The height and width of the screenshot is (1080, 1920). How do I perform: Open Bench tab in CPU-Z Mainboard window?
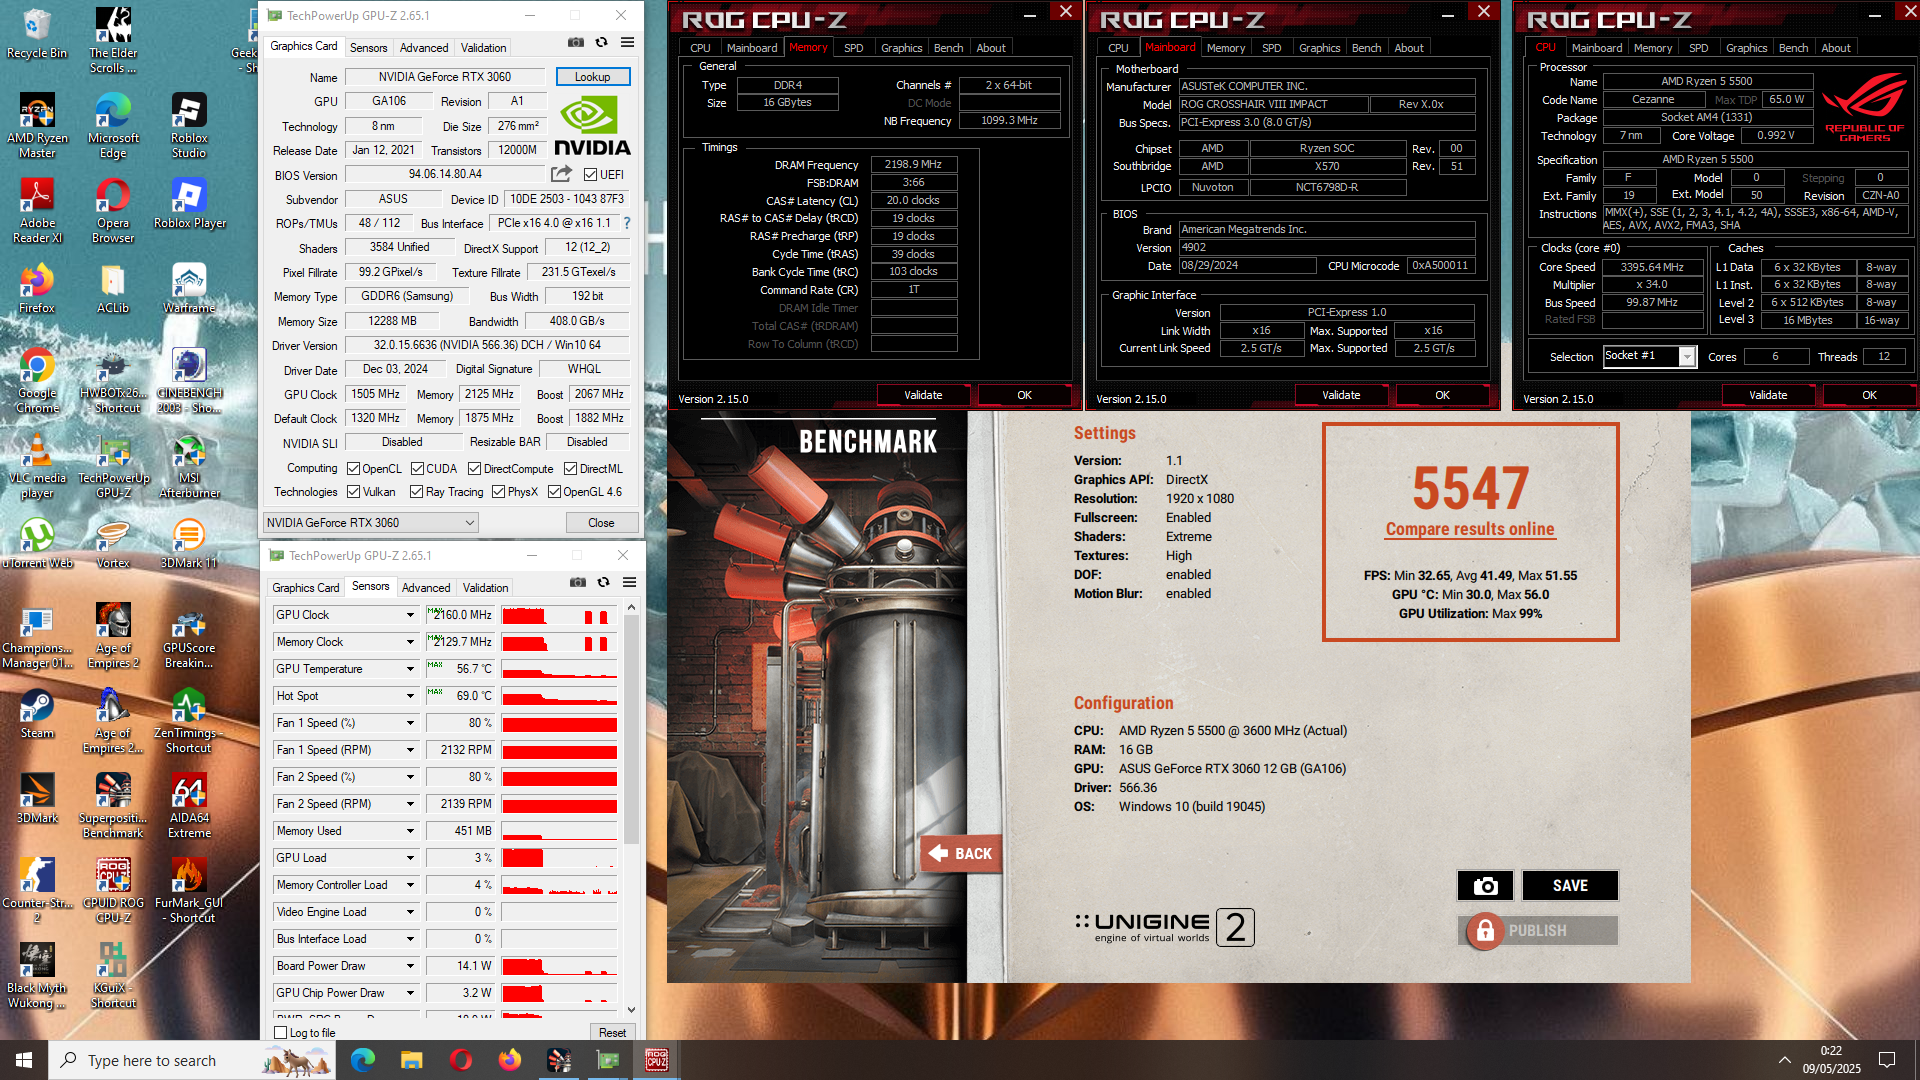coord(1366,48)
